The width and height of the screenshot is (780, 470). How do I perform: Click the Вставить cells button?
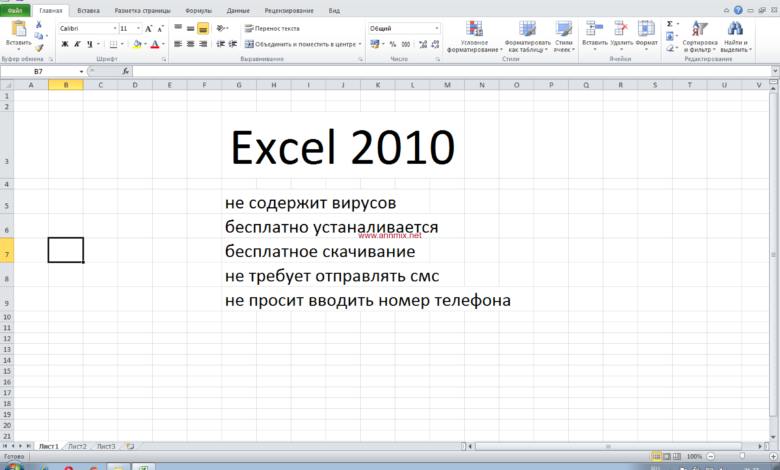594,35
